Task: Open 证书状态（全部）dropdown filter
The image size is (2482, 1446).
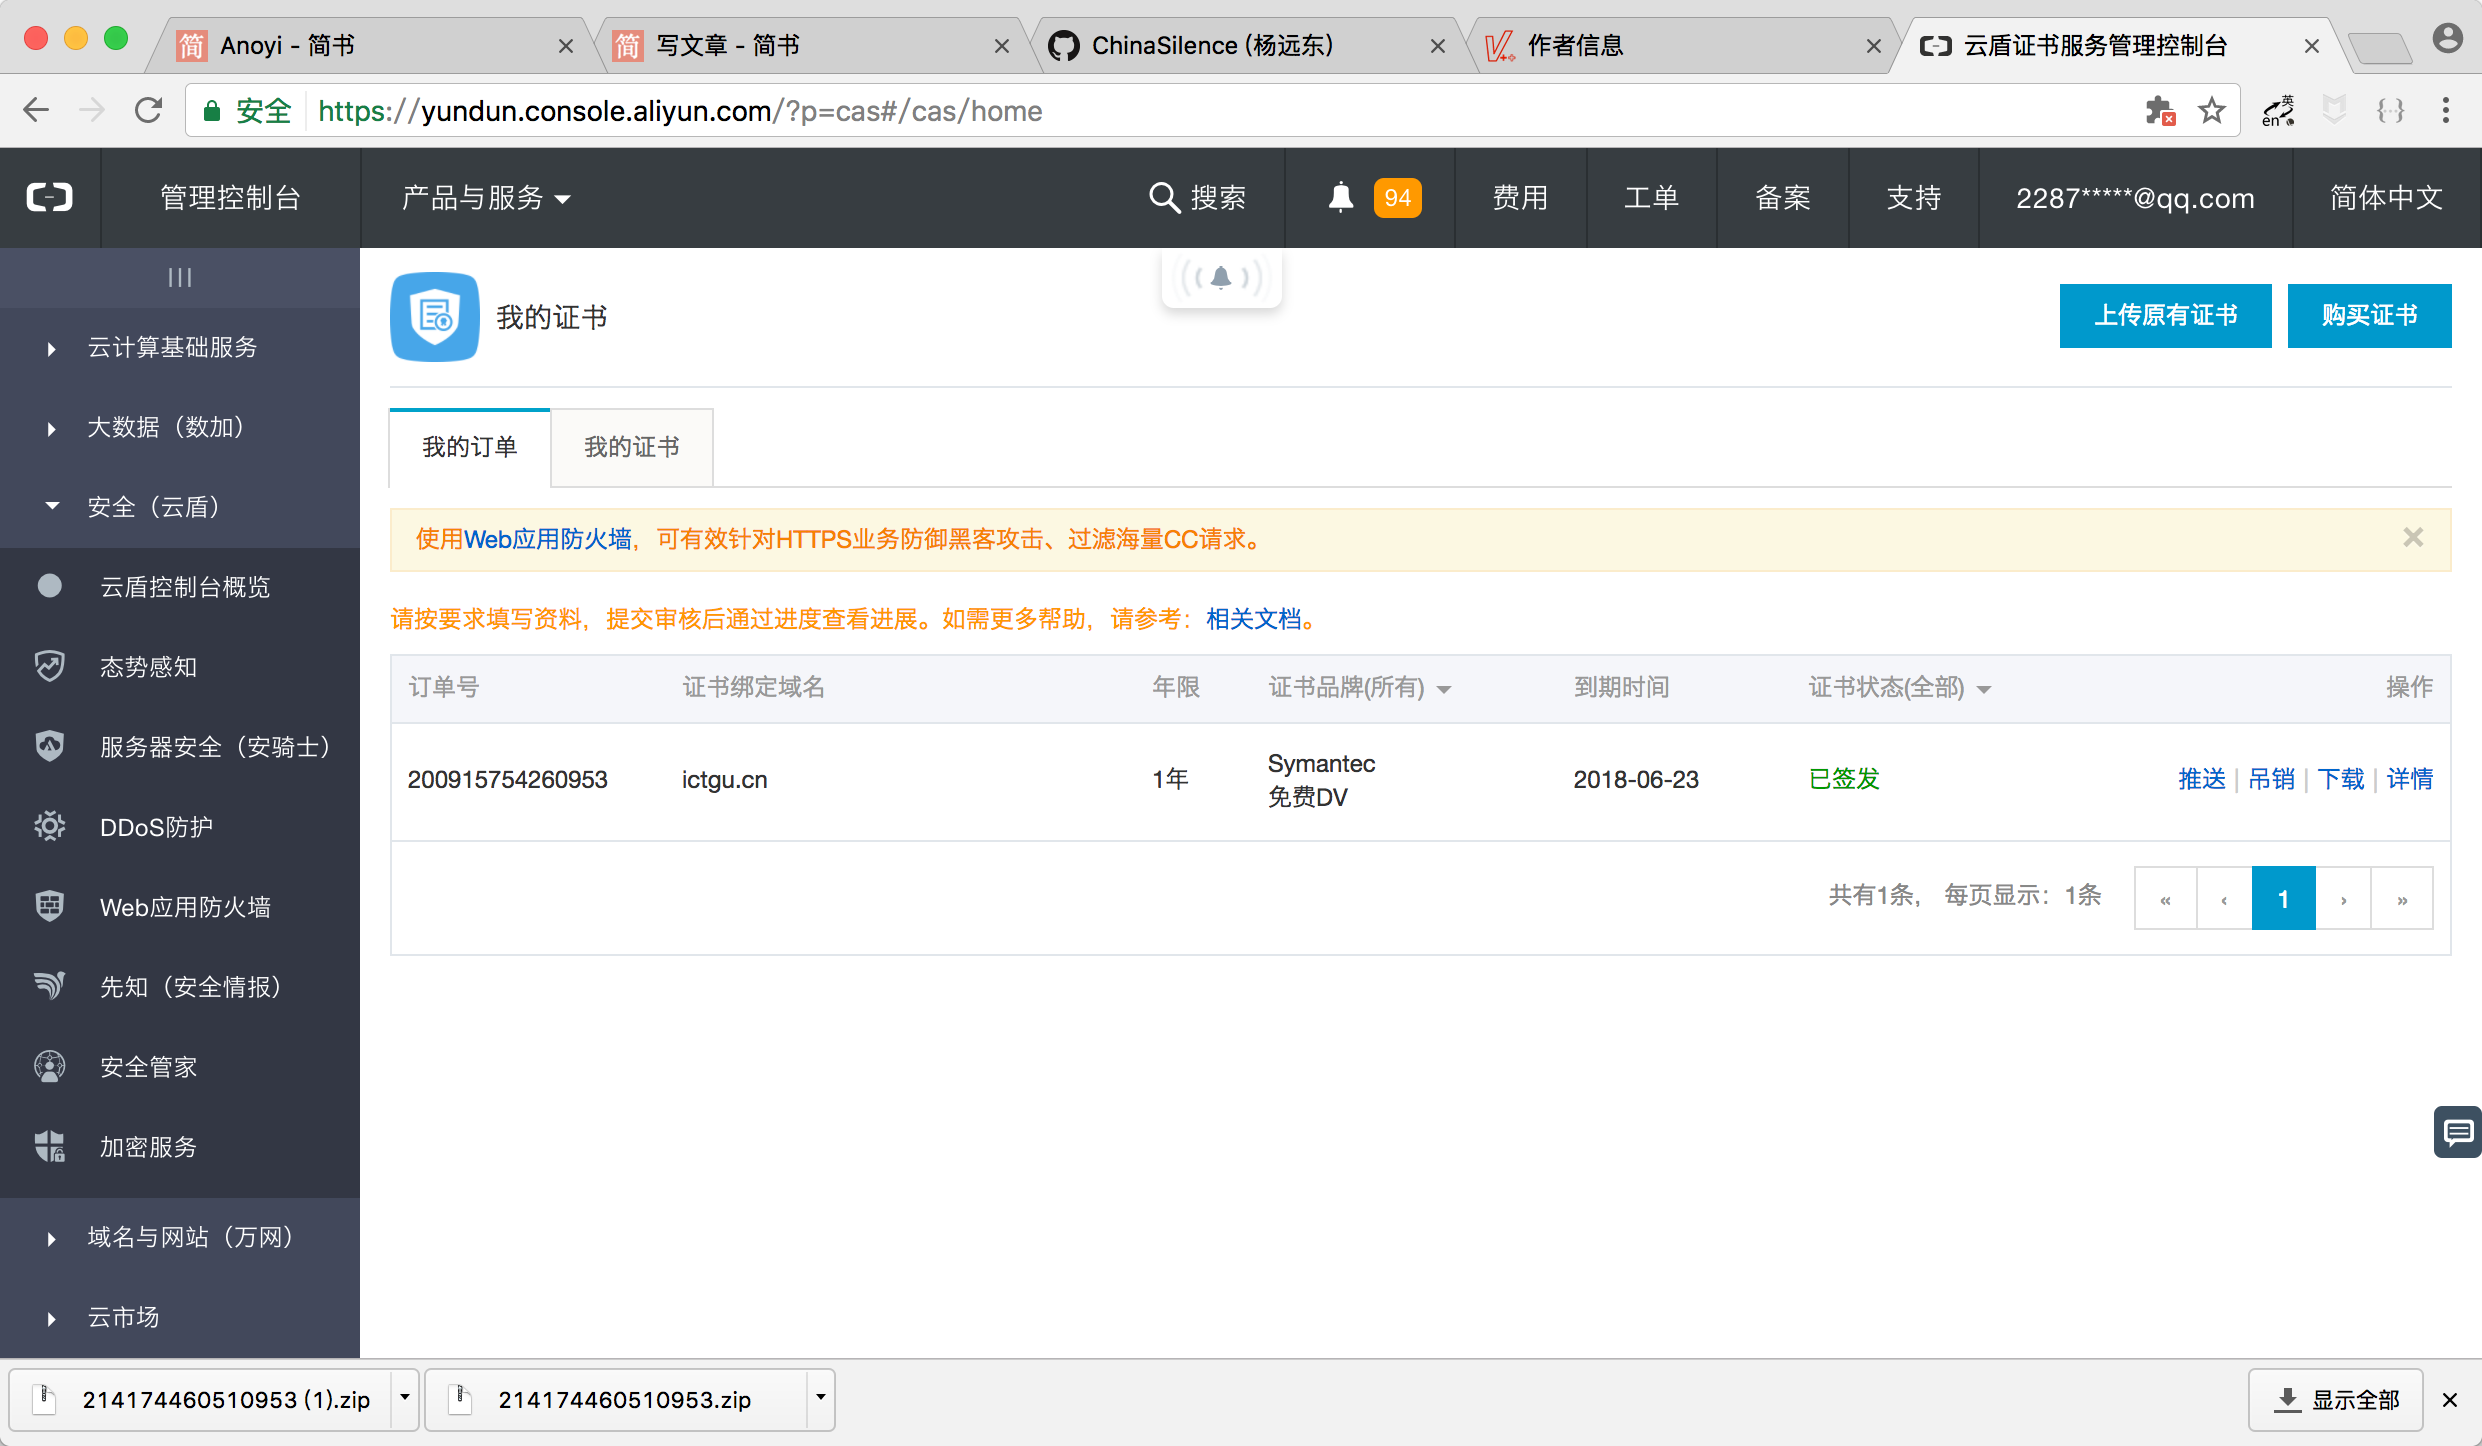Action: [x=1895, y=687]
